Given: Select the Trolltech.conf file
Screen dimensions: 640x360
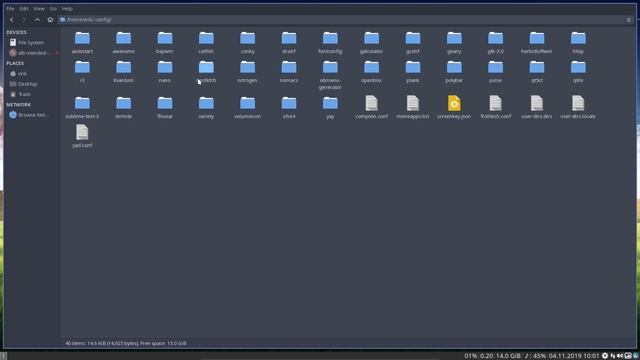Looking at the screenshot, I should click(x=496, y=107).
